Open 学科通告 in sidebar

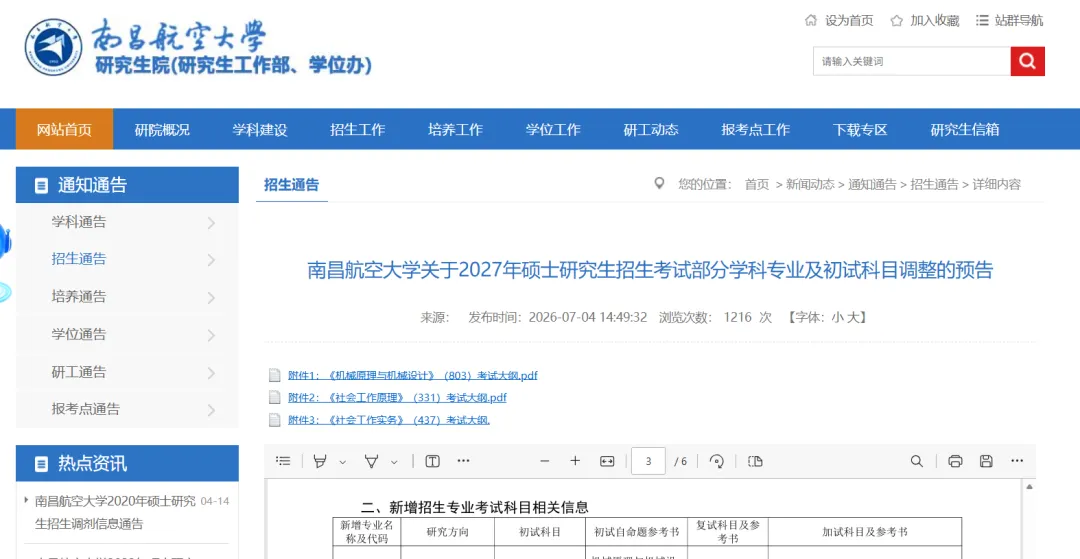[79, 222]
